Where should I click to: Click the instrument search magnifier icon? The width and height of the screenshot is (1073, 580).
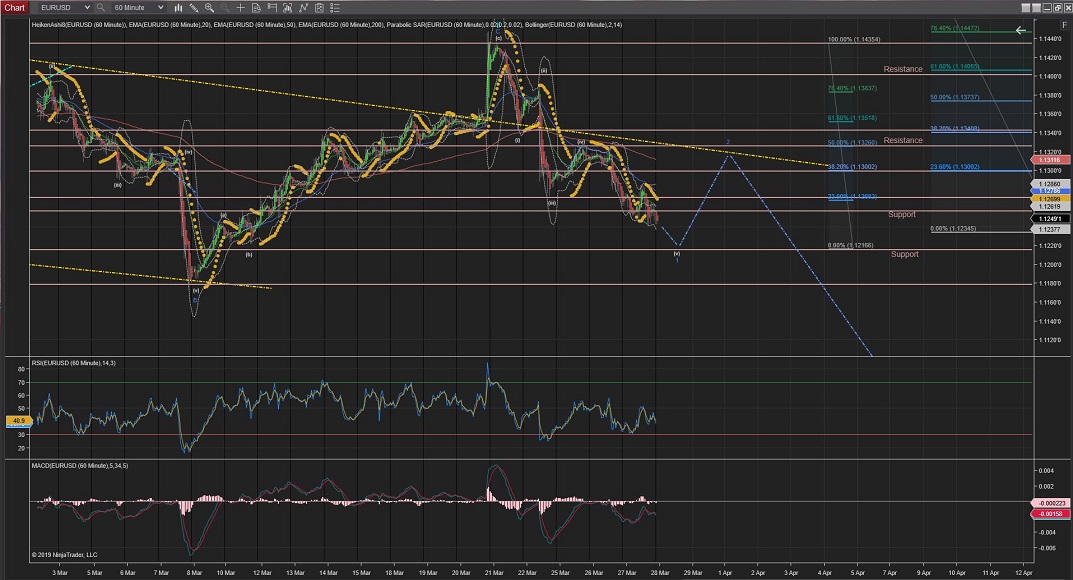point(100,7)
